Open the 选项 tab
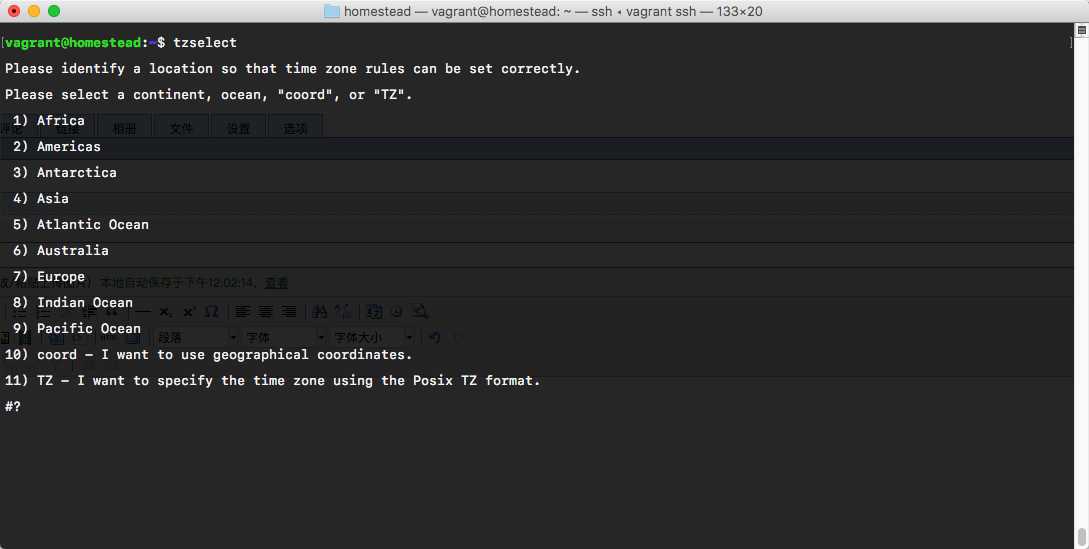 point(295,128)
